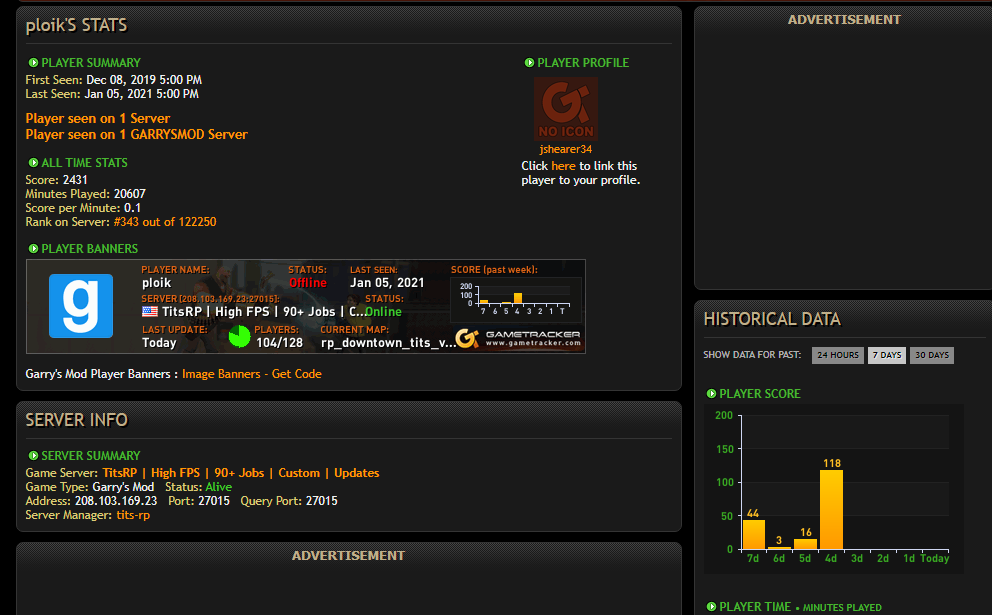Click the ploik'S STATS heading
The height and width of the screenshot is (615, 992).
coord(76,25)
